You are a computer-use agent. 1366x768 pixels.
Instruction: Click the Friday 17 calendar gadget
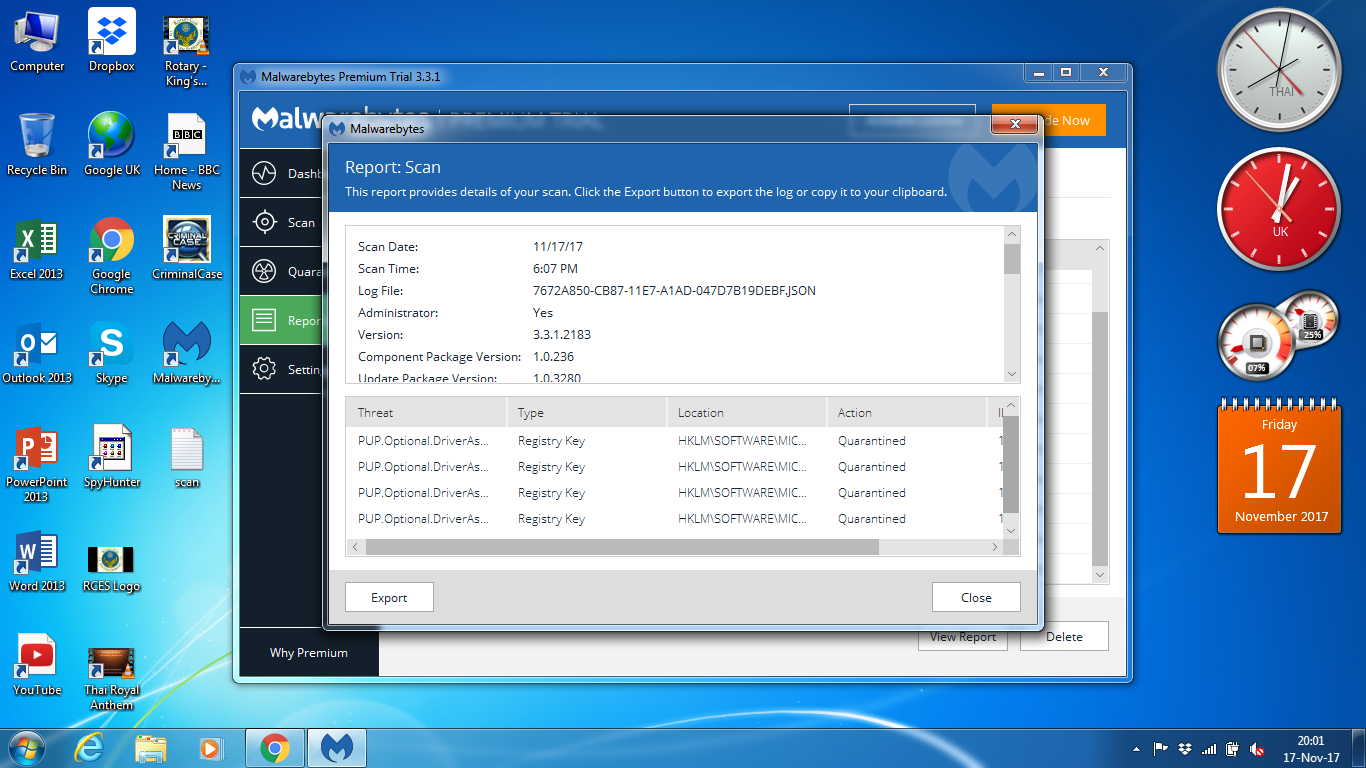(x=1280, y=466)
